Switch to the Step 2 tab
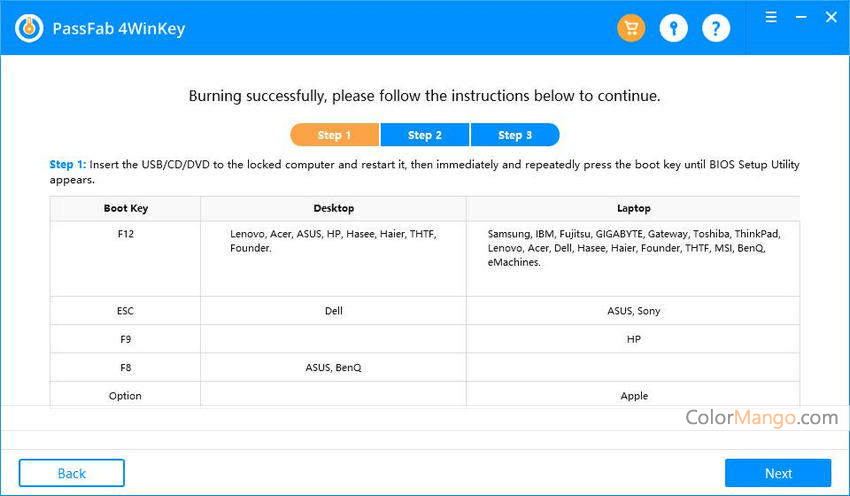 point(424,135)
